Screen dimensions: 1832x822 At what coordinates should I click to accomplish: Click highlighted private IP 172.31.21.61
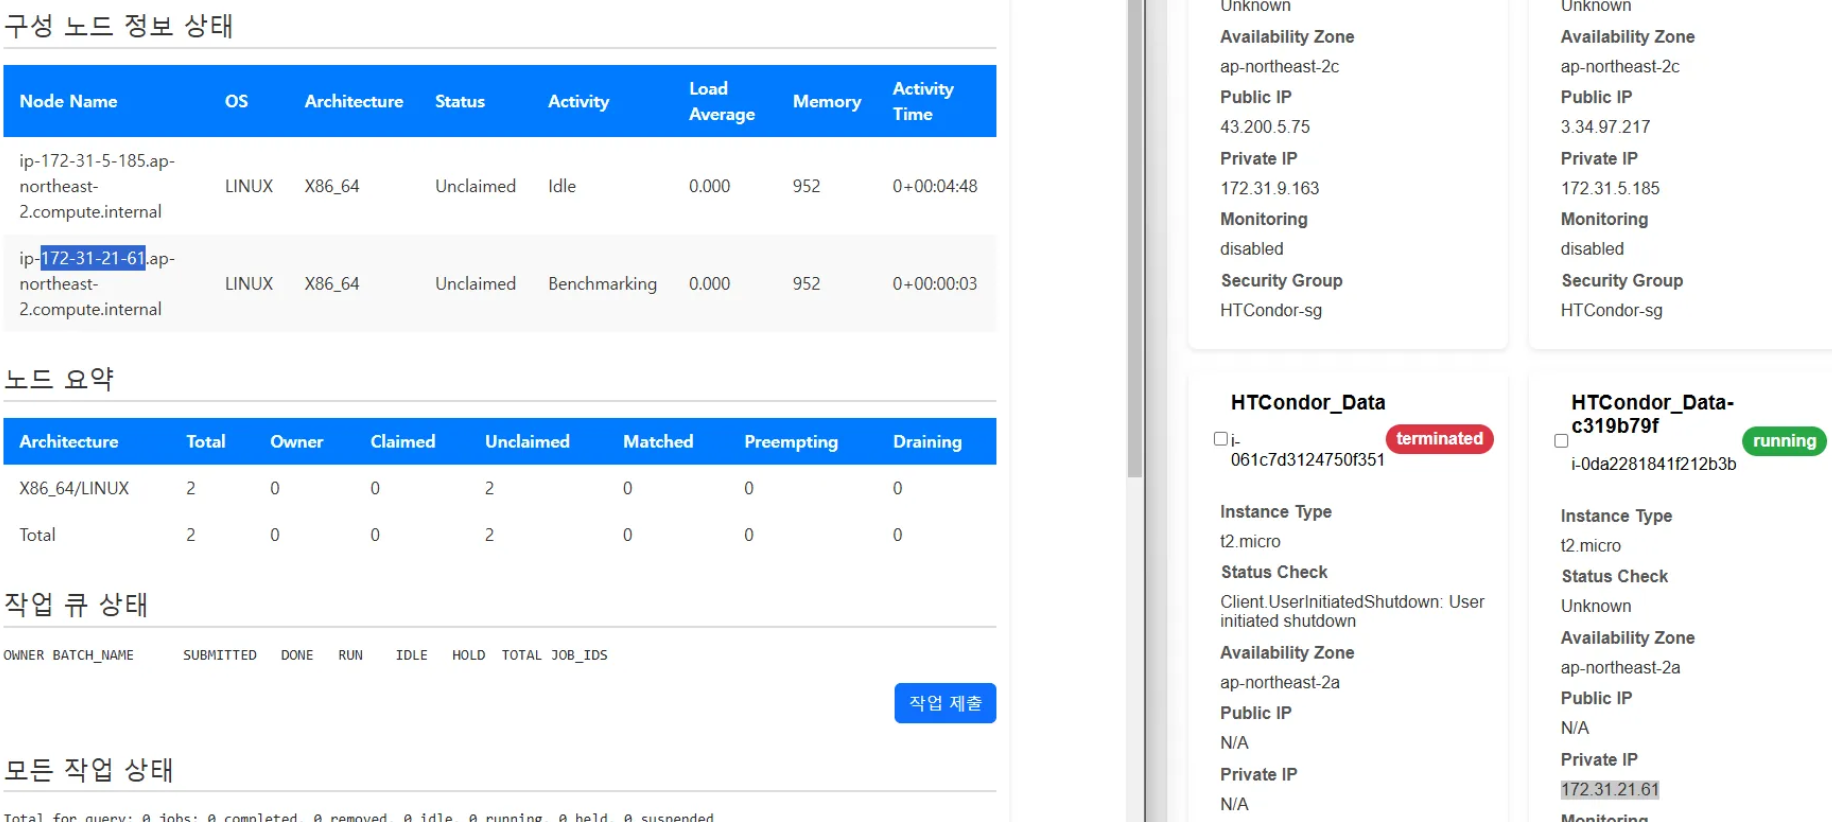point(1610,789)
